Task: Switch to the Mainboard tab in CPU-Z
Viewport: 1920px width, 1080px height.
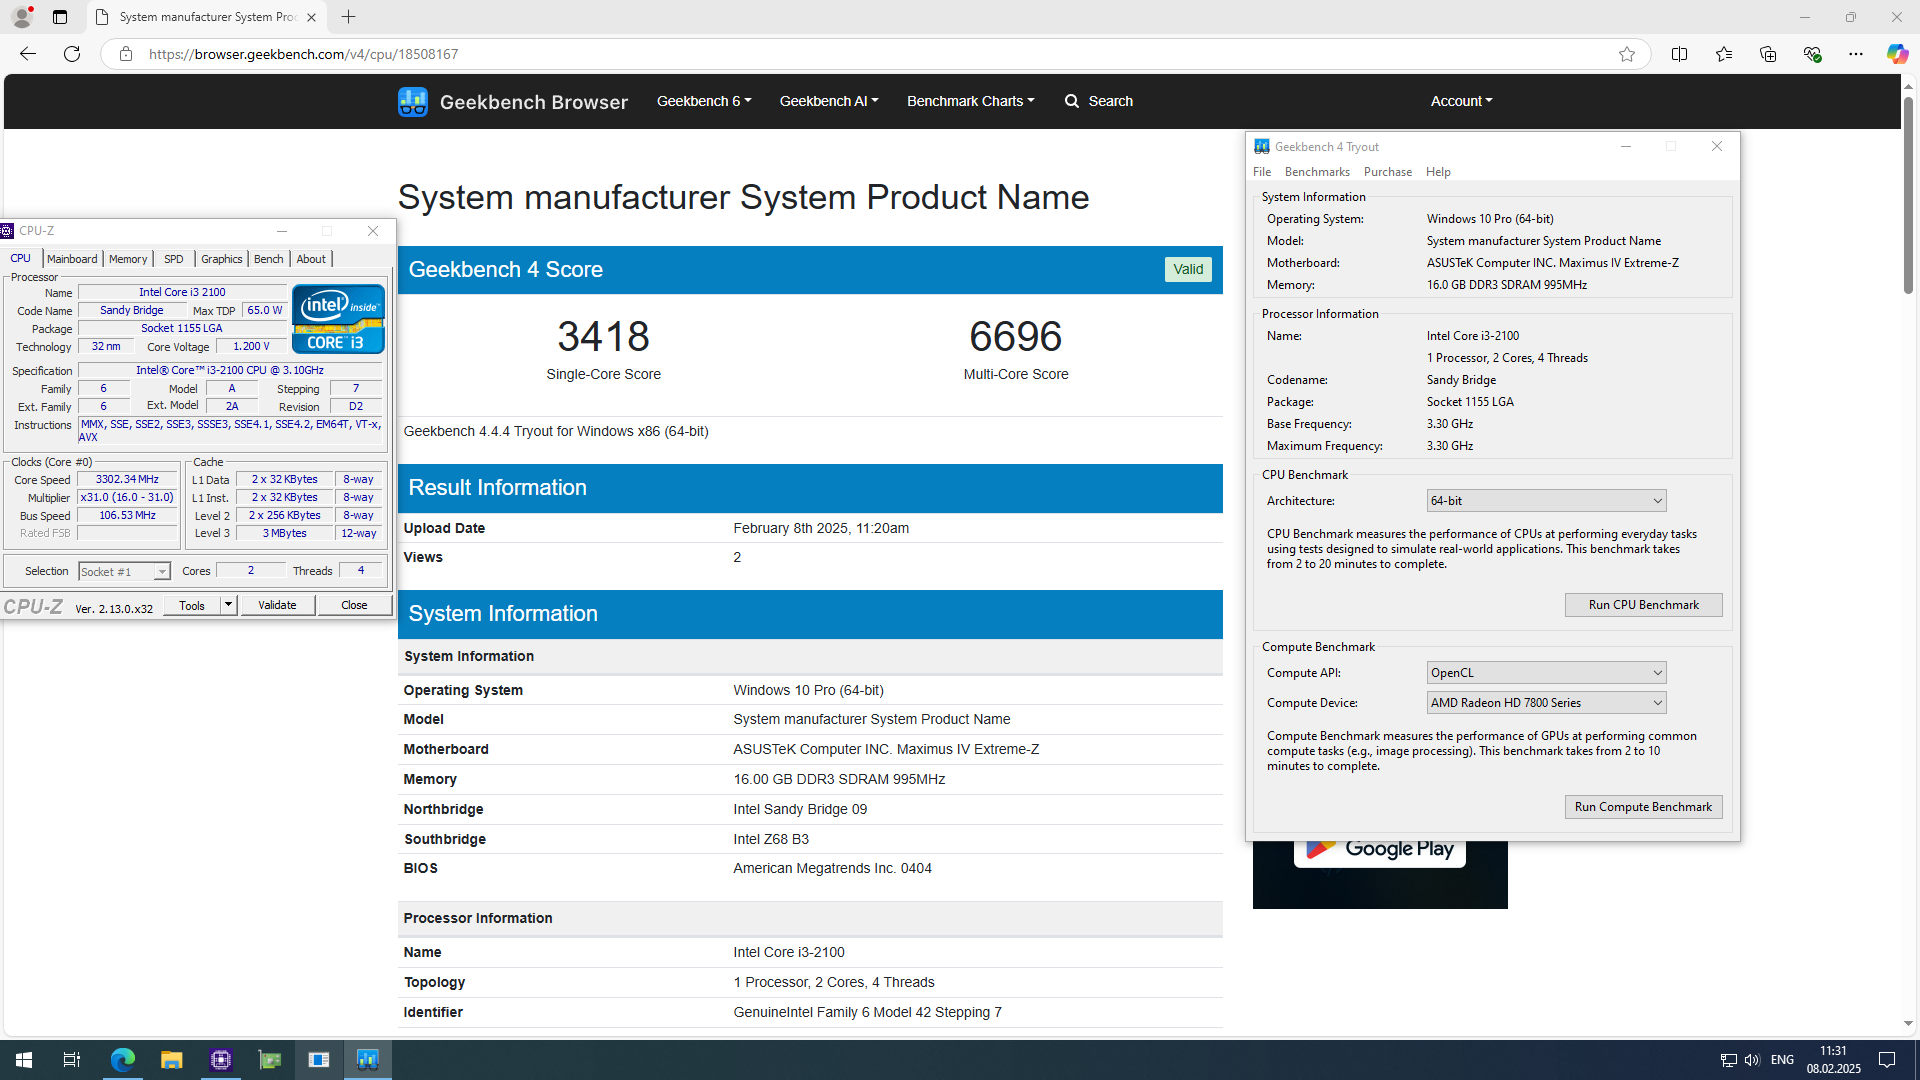Action: 72,259
